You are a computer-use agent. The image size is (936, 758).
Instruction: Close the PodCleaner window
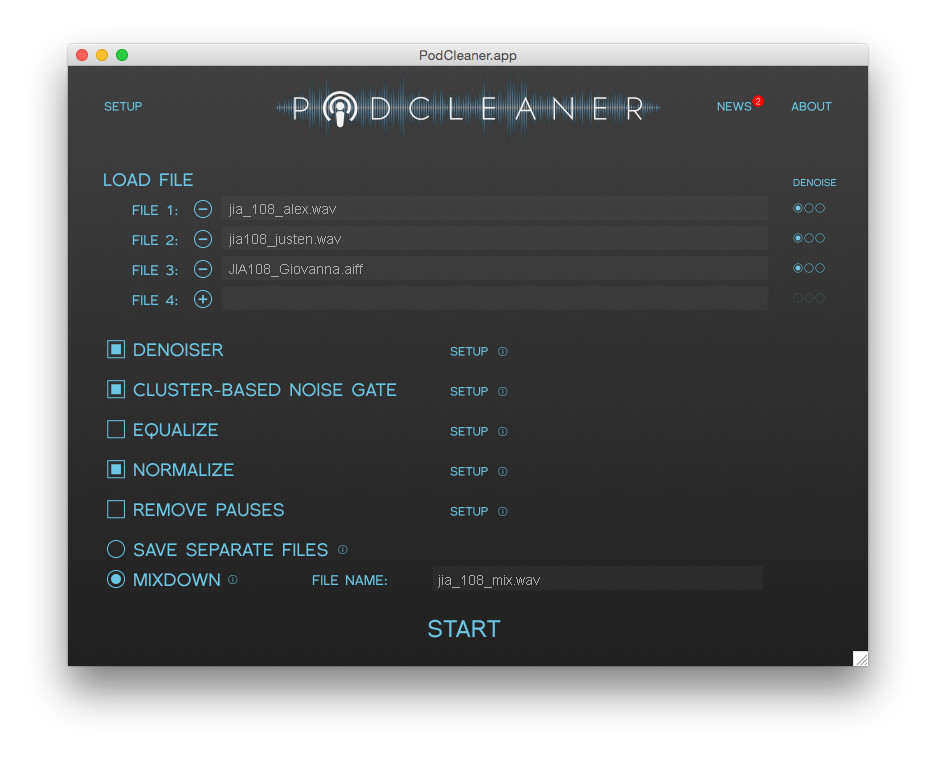[x=82, y=55]
